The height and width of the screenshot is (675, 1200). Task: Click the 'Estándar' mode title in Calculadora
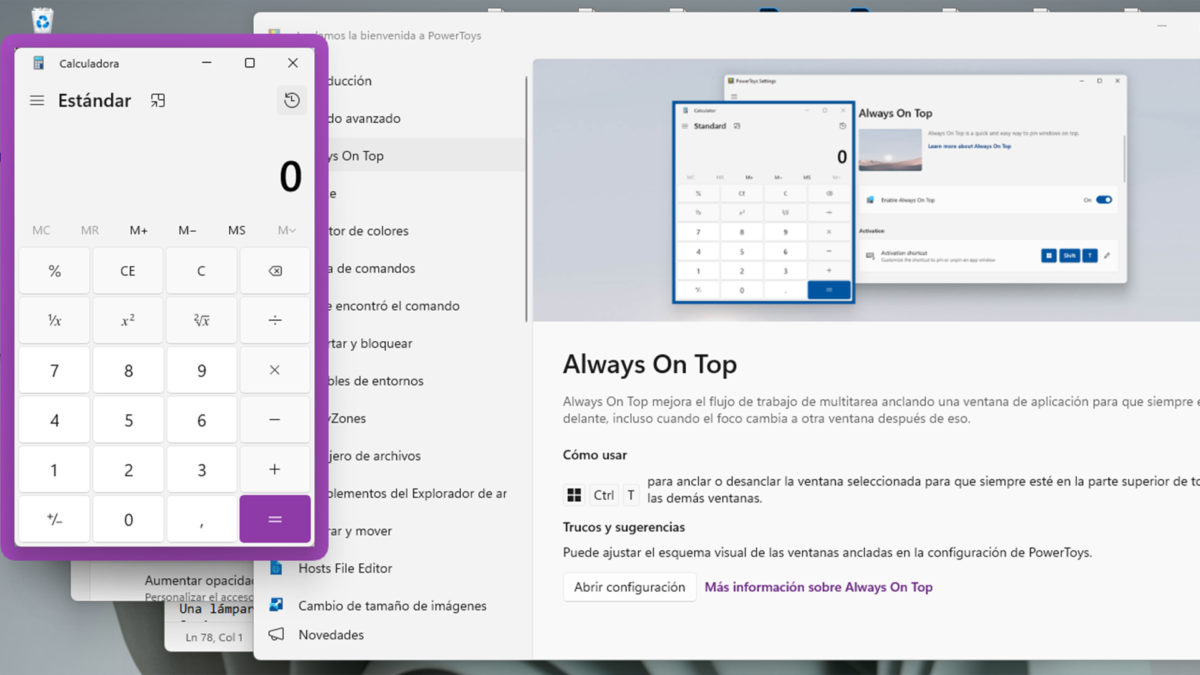pyautogui.click(x=94, y=100)
